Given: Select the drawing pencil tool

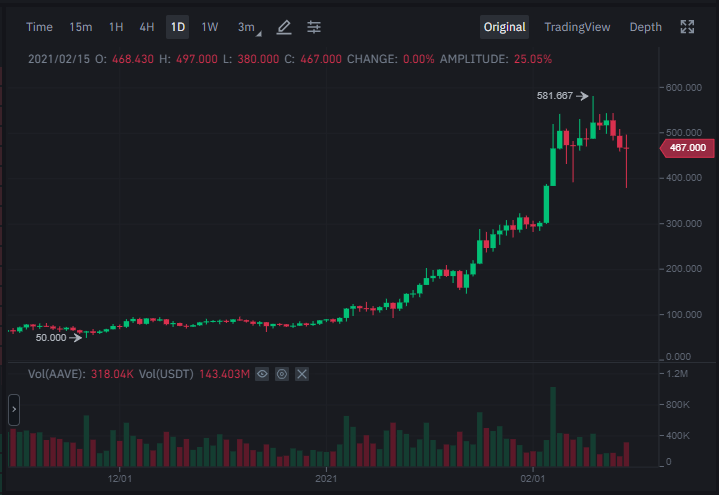Looking at the screenshot, I should [284, 27].
